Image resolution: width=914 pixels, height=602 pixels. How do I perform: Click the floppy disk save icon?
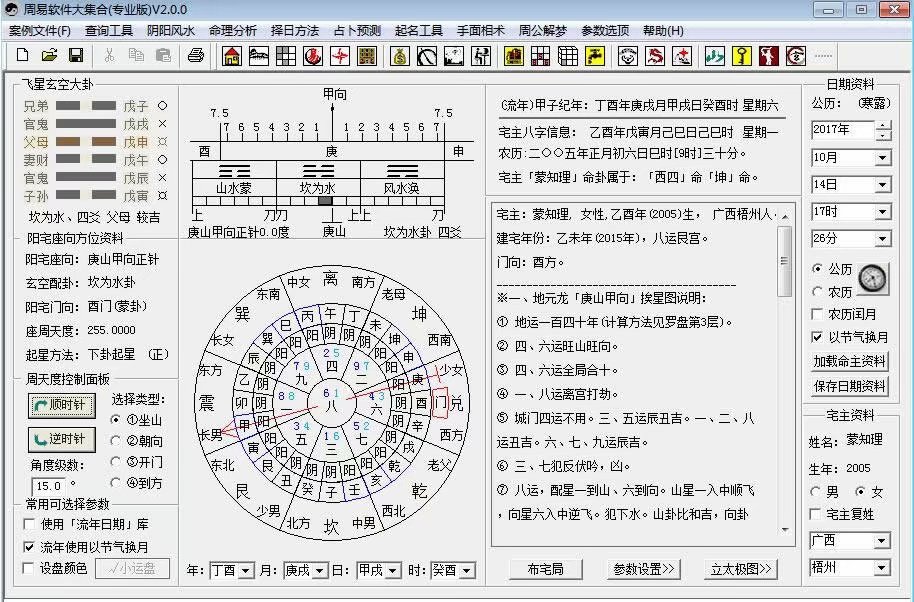pyautogui.click(x=74, y=55)
